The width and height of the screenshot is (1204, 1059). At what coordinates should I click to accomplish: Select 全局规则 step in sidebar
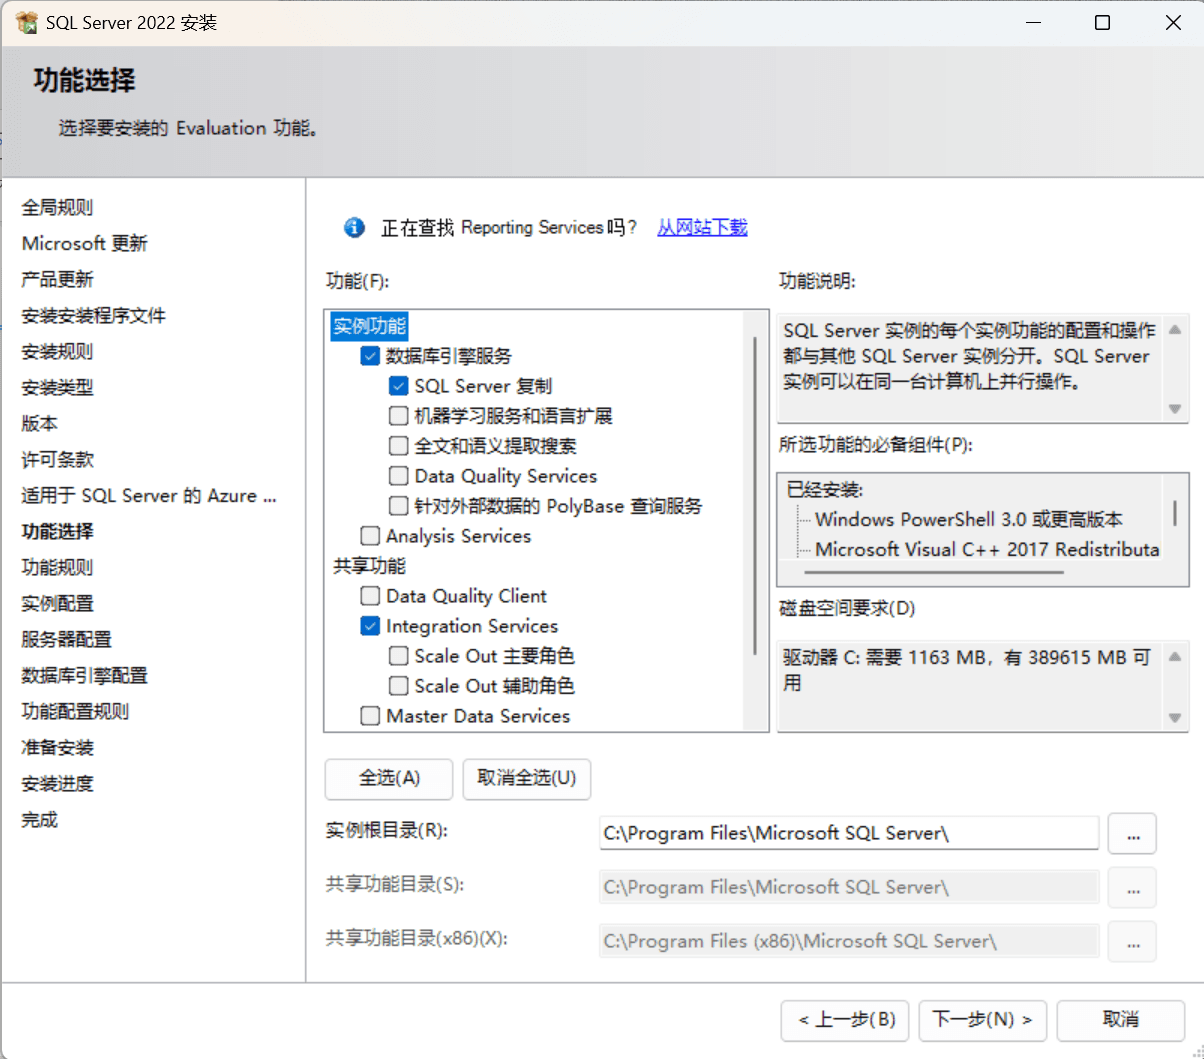[x=57, y=208]
